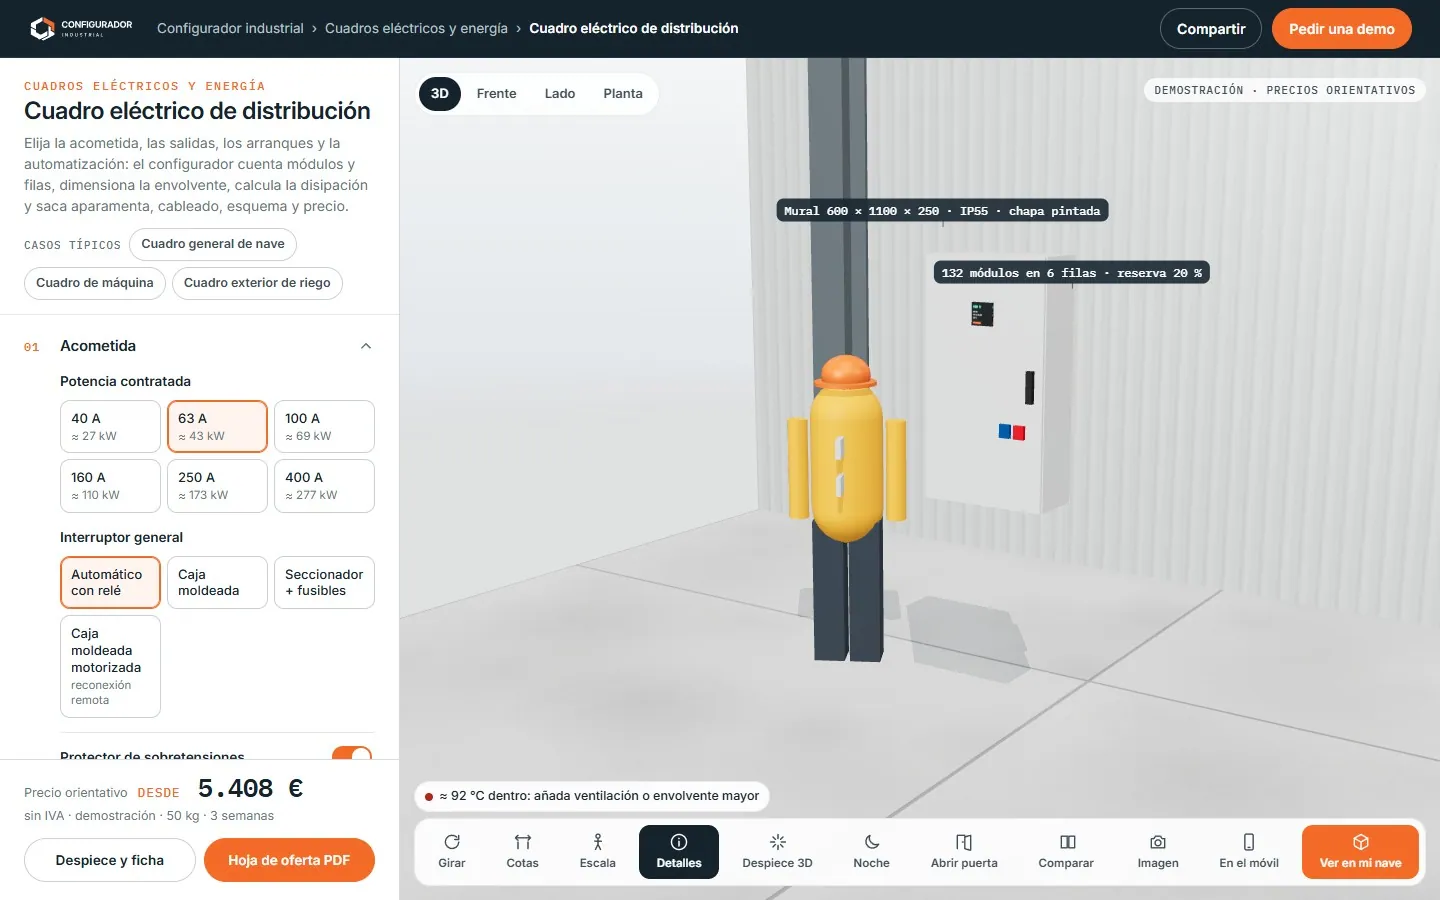Screen dimensions: 1440x900
Task: Collapse the Acometida section chevron
Action: click(366, 346)
